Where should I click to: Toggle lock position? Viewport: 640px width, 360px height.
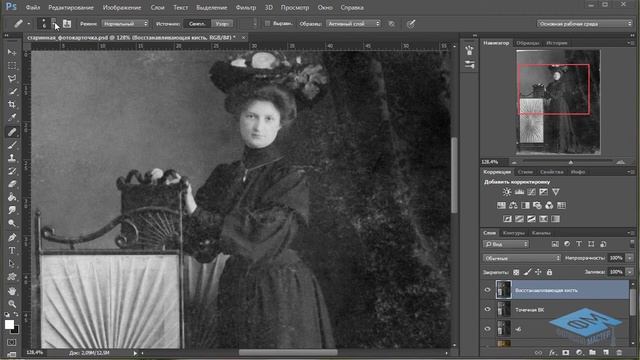[538, 272]
